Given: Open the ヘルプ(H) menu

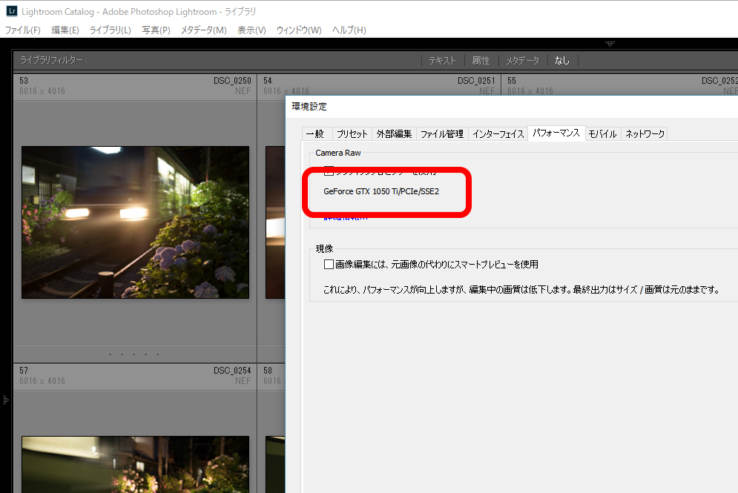Looking at the screenshot, I should pyautogui.click(x=348, y=30).
